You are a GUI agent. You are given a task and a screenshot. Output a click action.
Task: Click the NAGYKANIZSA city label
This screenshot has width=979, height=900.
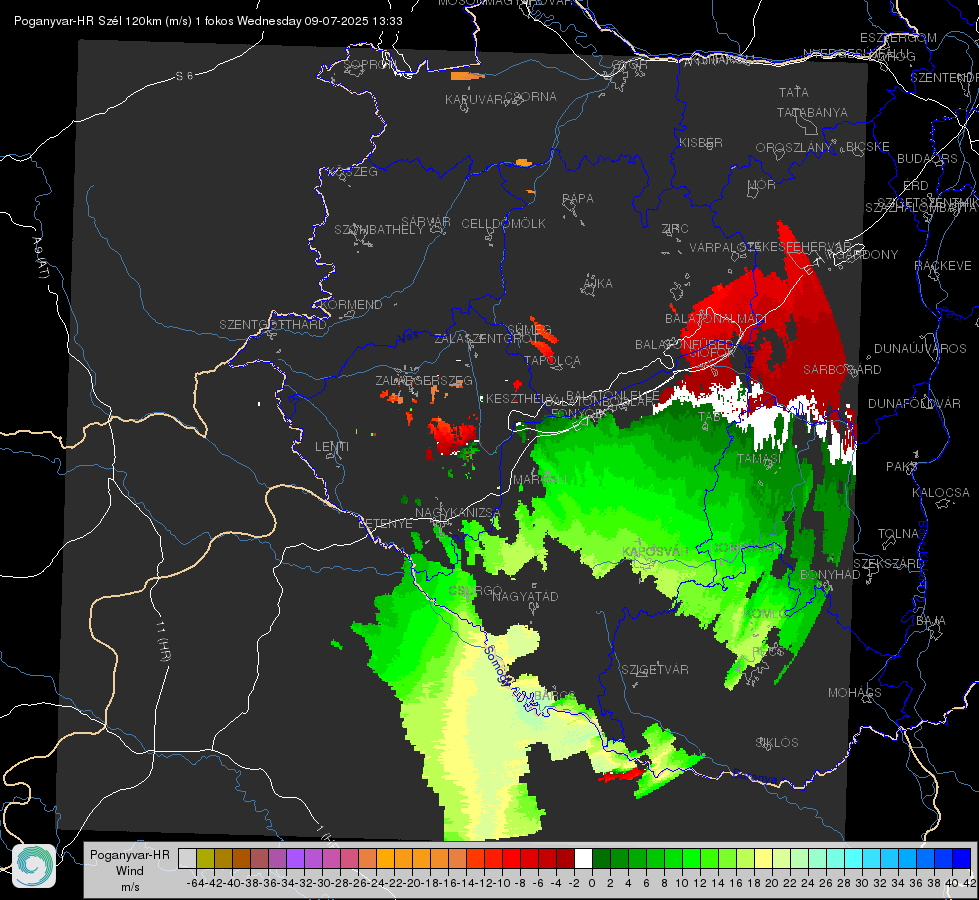point(458,512)
